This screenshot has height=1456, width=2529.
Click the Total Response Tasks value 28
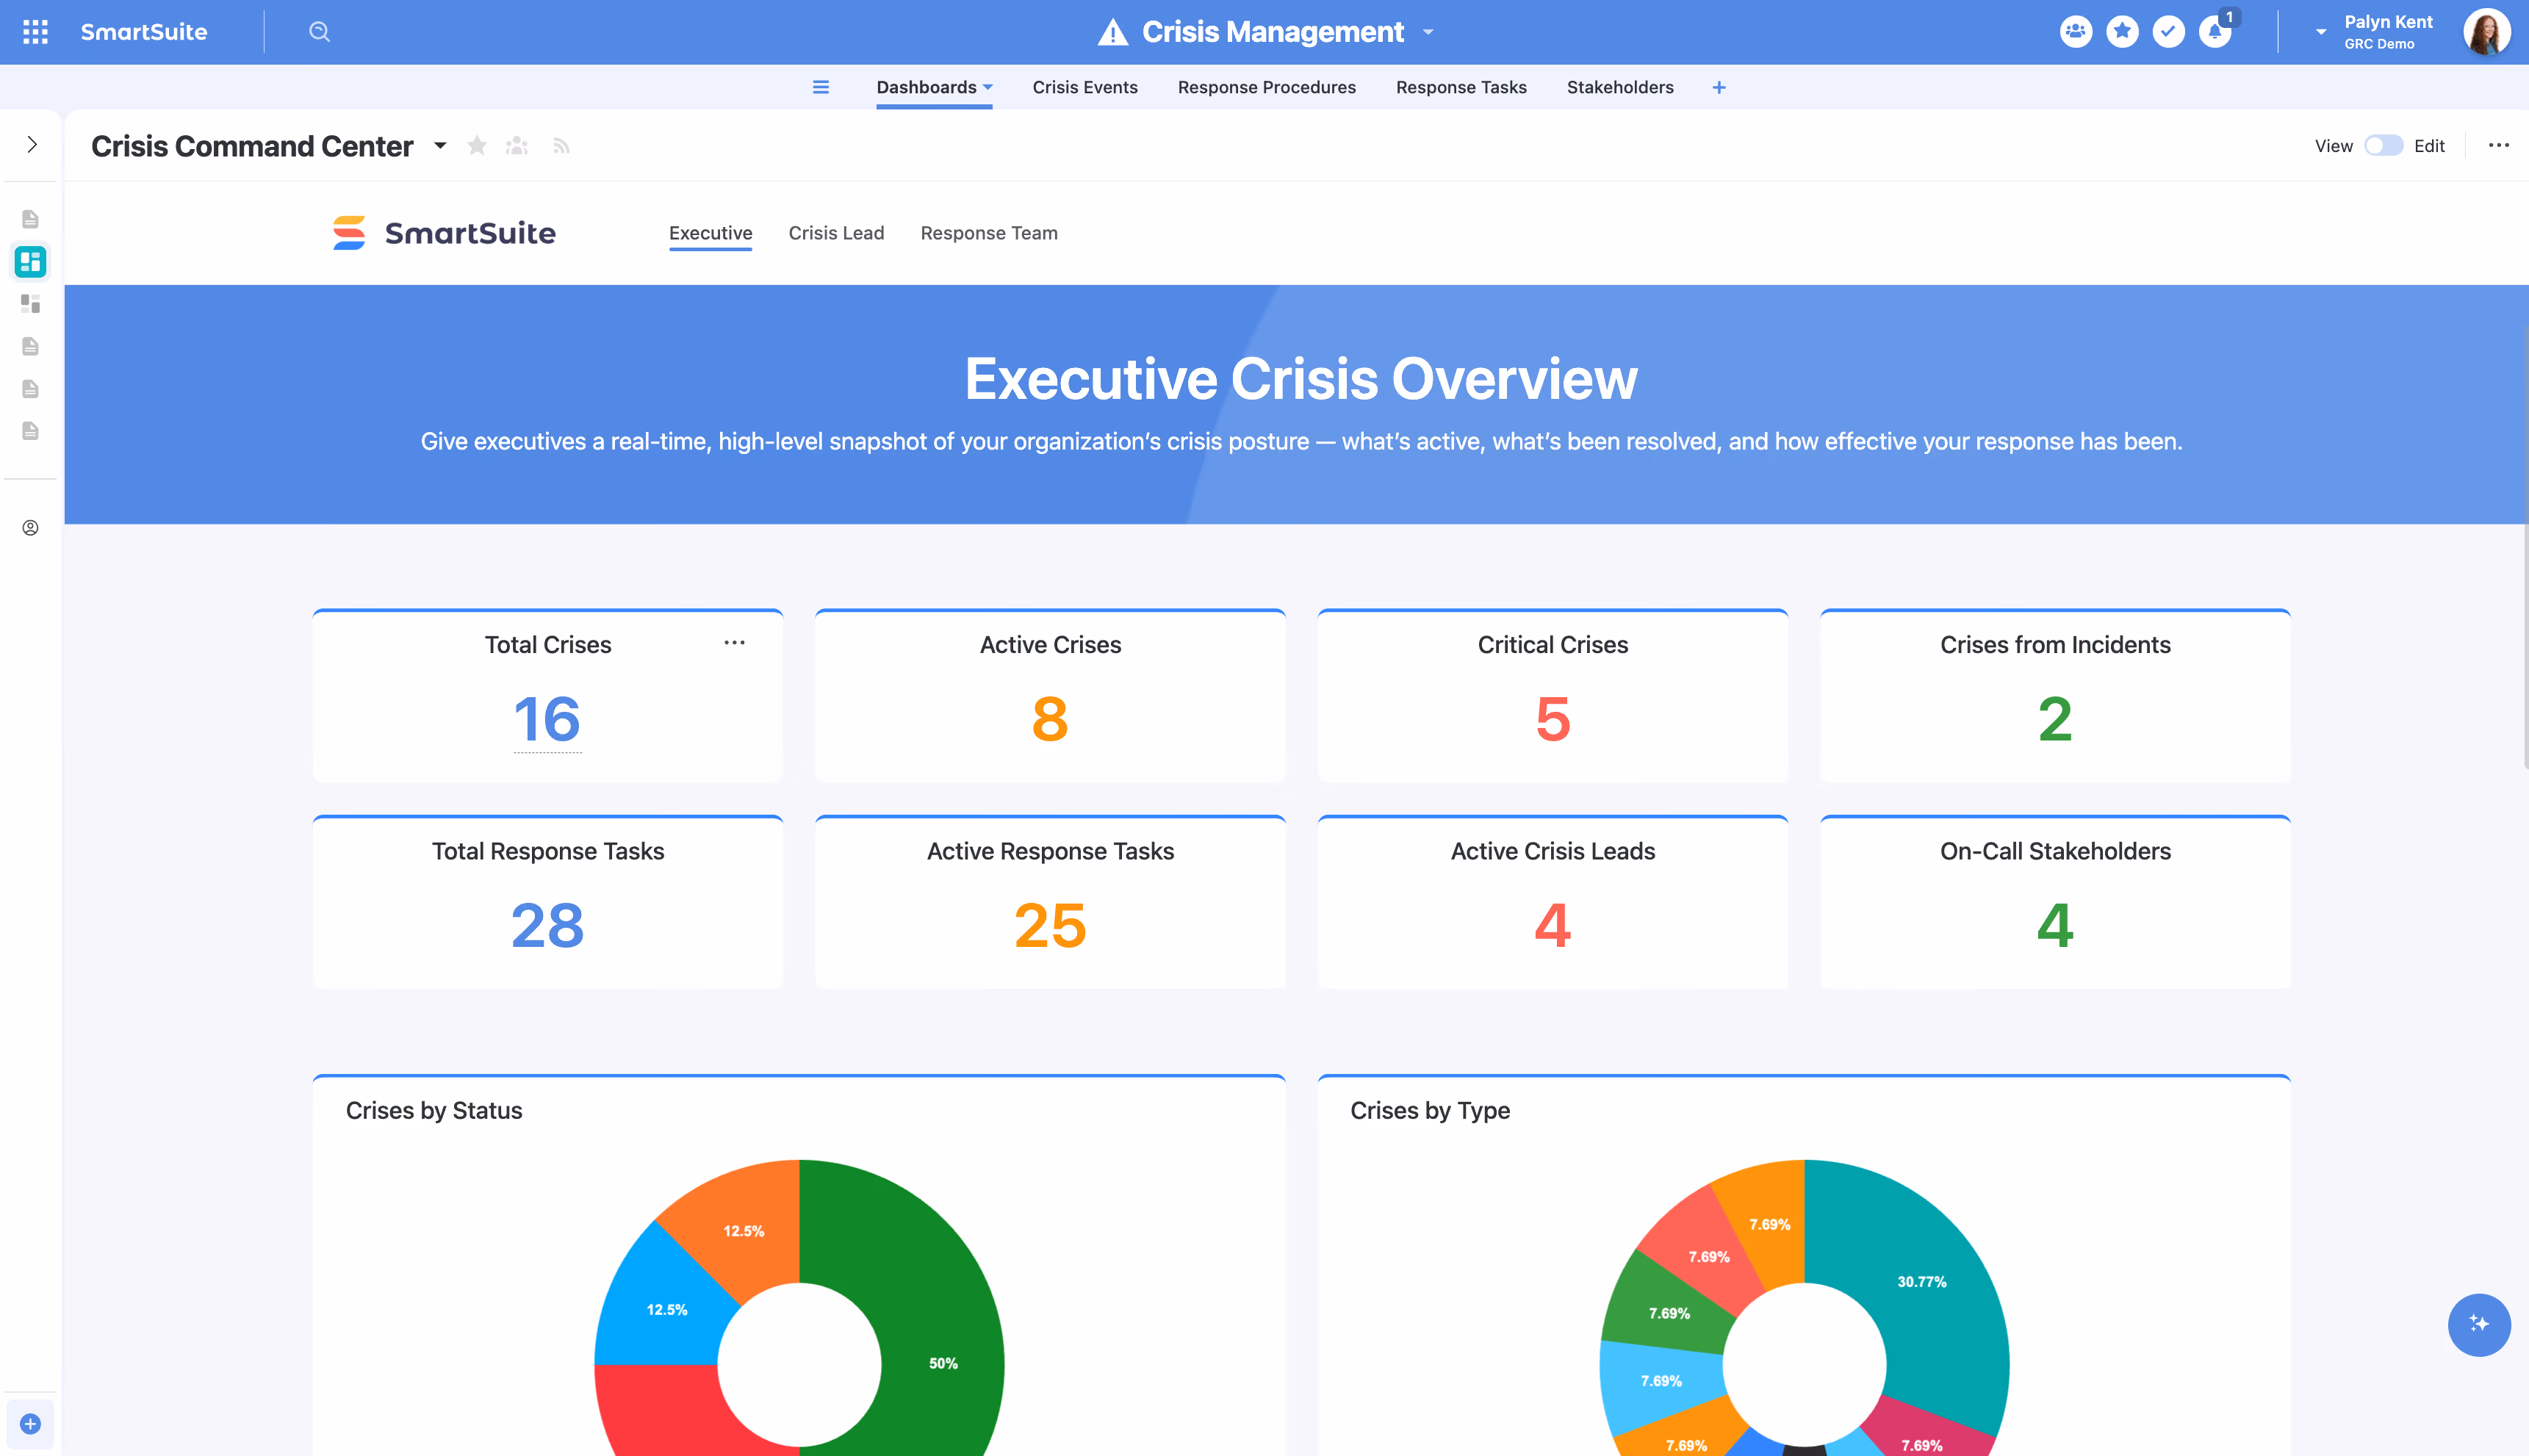[547, 925]
